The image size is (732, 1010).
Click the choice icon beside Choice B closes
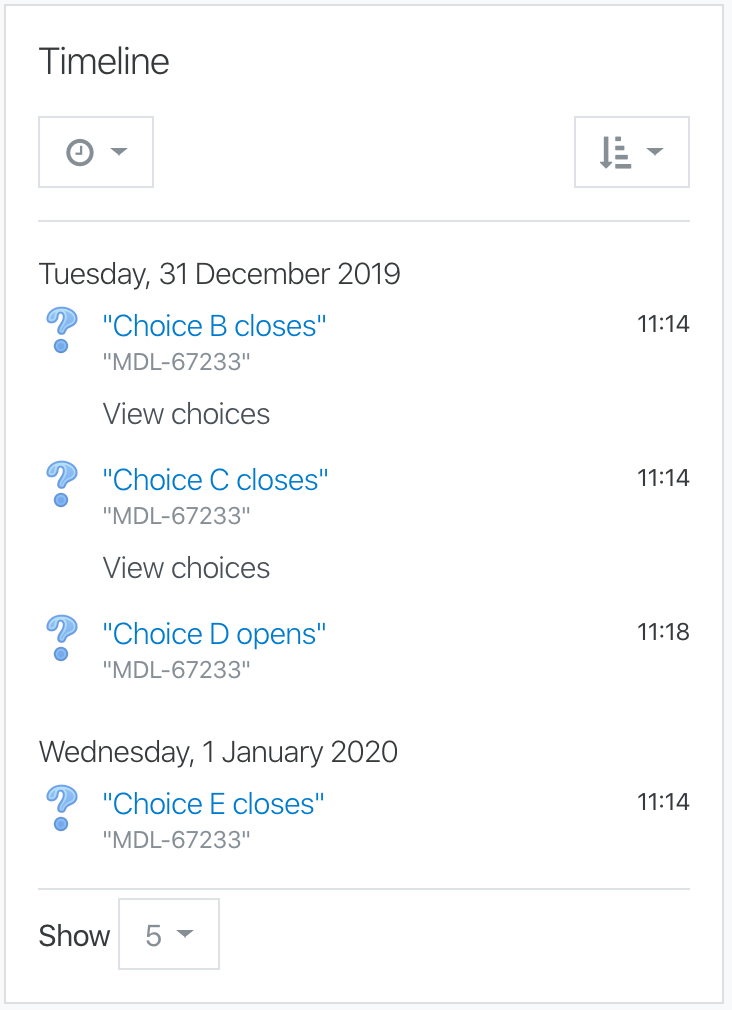click(x=62, y=330)
